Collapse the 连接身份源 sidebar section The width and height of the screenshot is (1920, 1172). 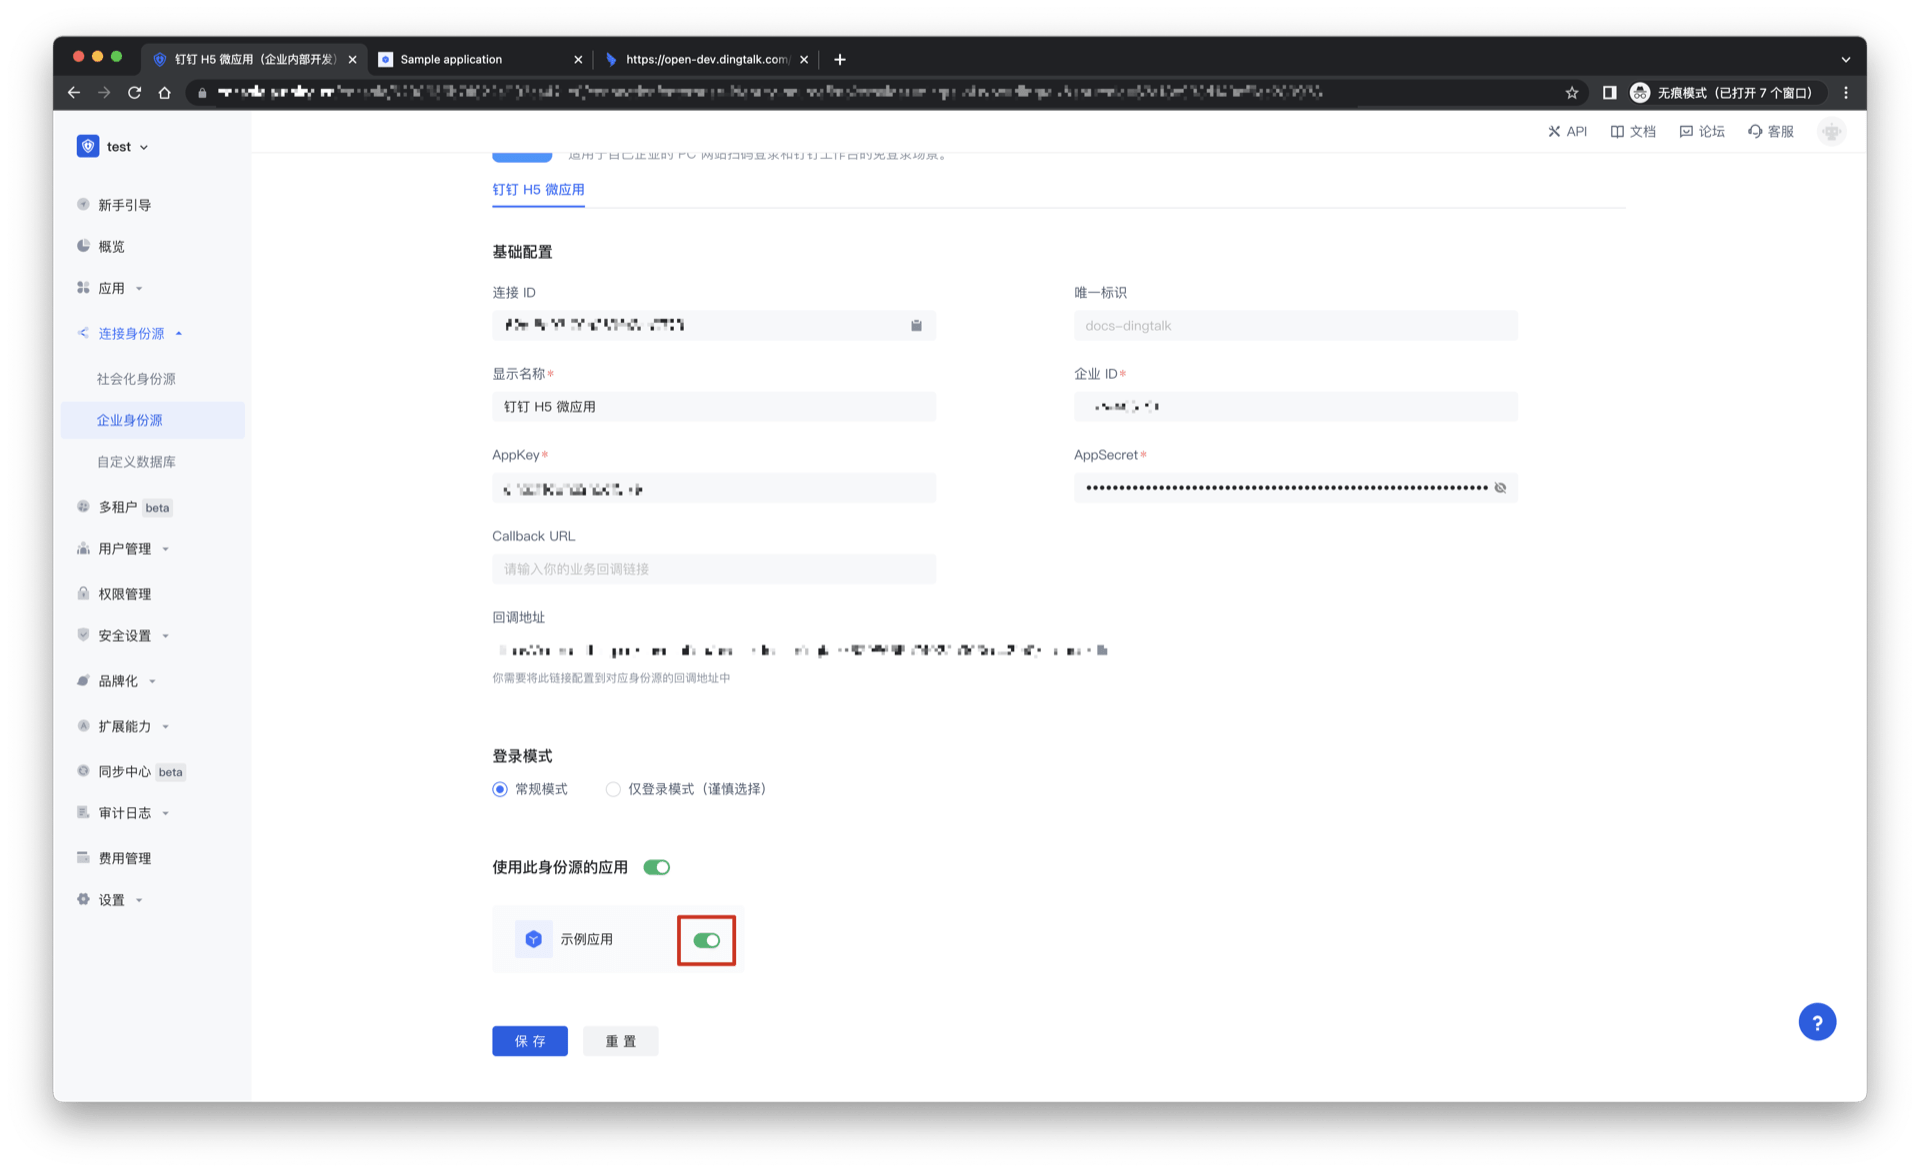(131, 333)
